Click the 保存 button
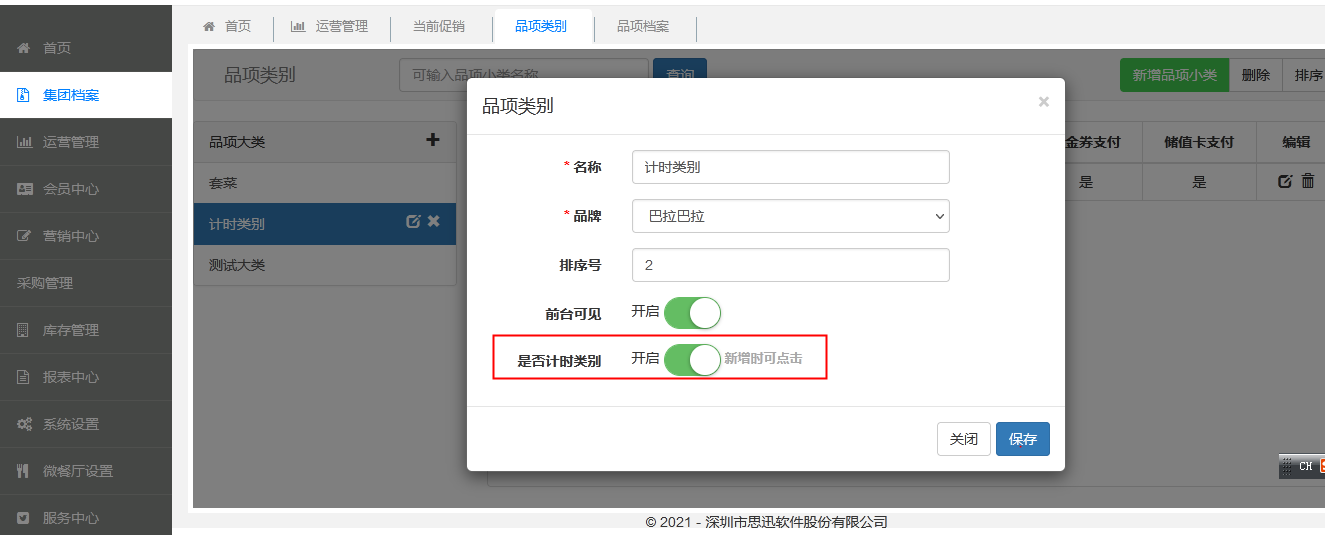The height and width of the screenshot is (535, 1325). tap(1022, 439)
